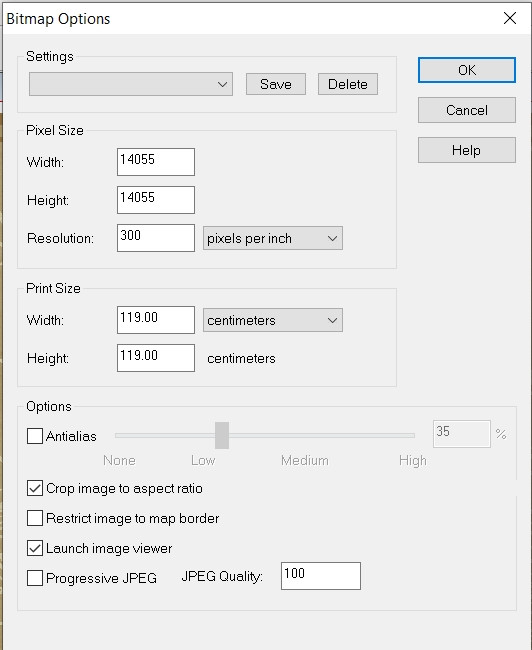
Task: Click the Delete settings button
Action: (x=348, y=84)
